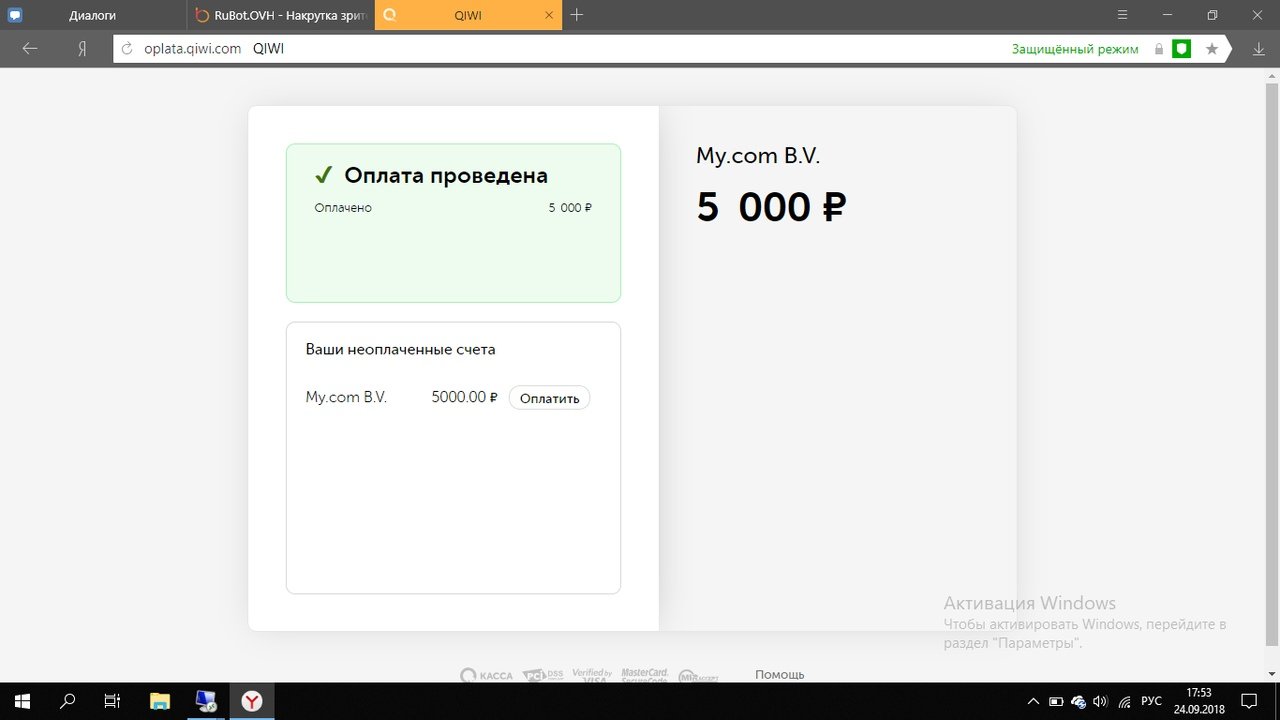Open Windows Task View from the taskbar
Screen dimensions: 1280x720
point(113,701)
